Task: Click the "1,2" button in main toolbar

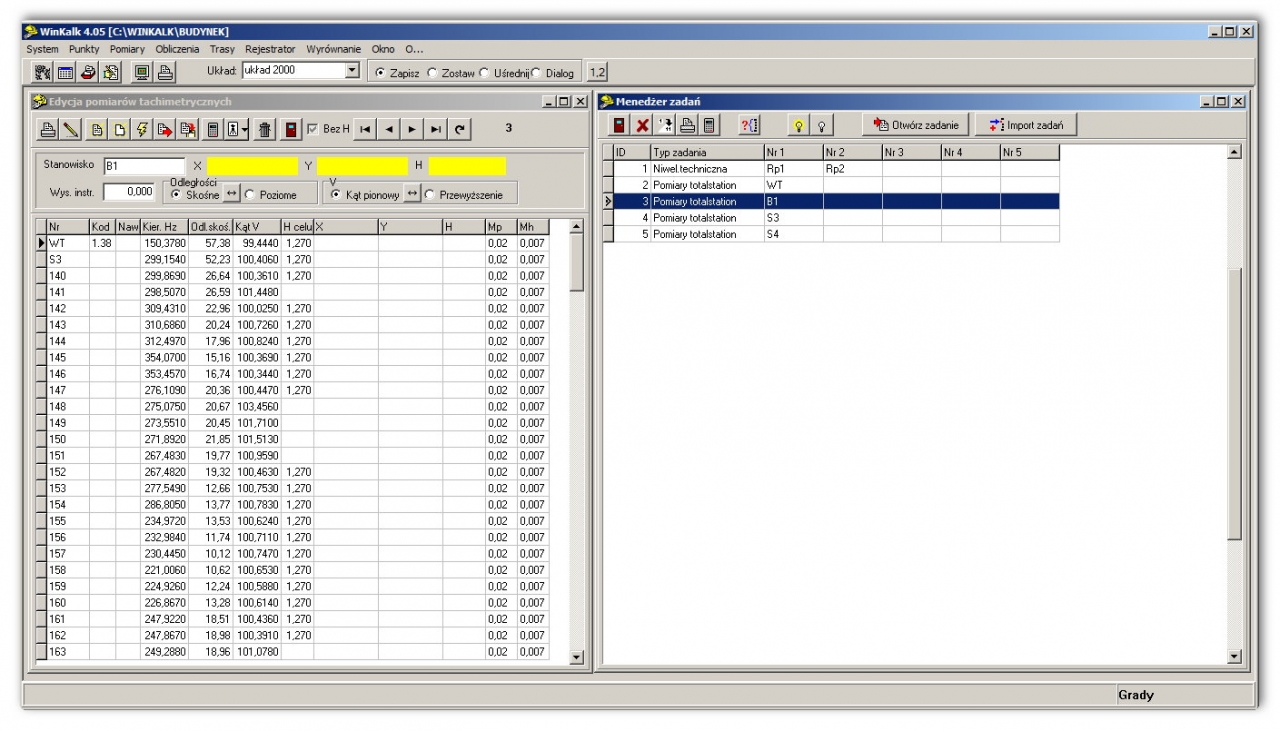Action: point(597,72)
